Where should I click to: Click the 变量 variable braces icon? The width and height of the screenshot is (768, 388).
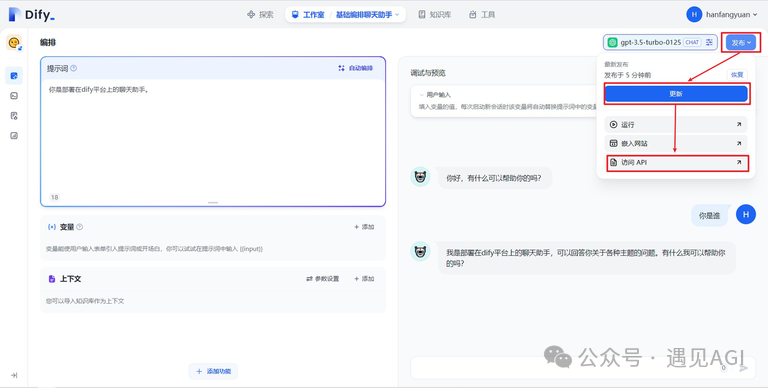[51, 227]
